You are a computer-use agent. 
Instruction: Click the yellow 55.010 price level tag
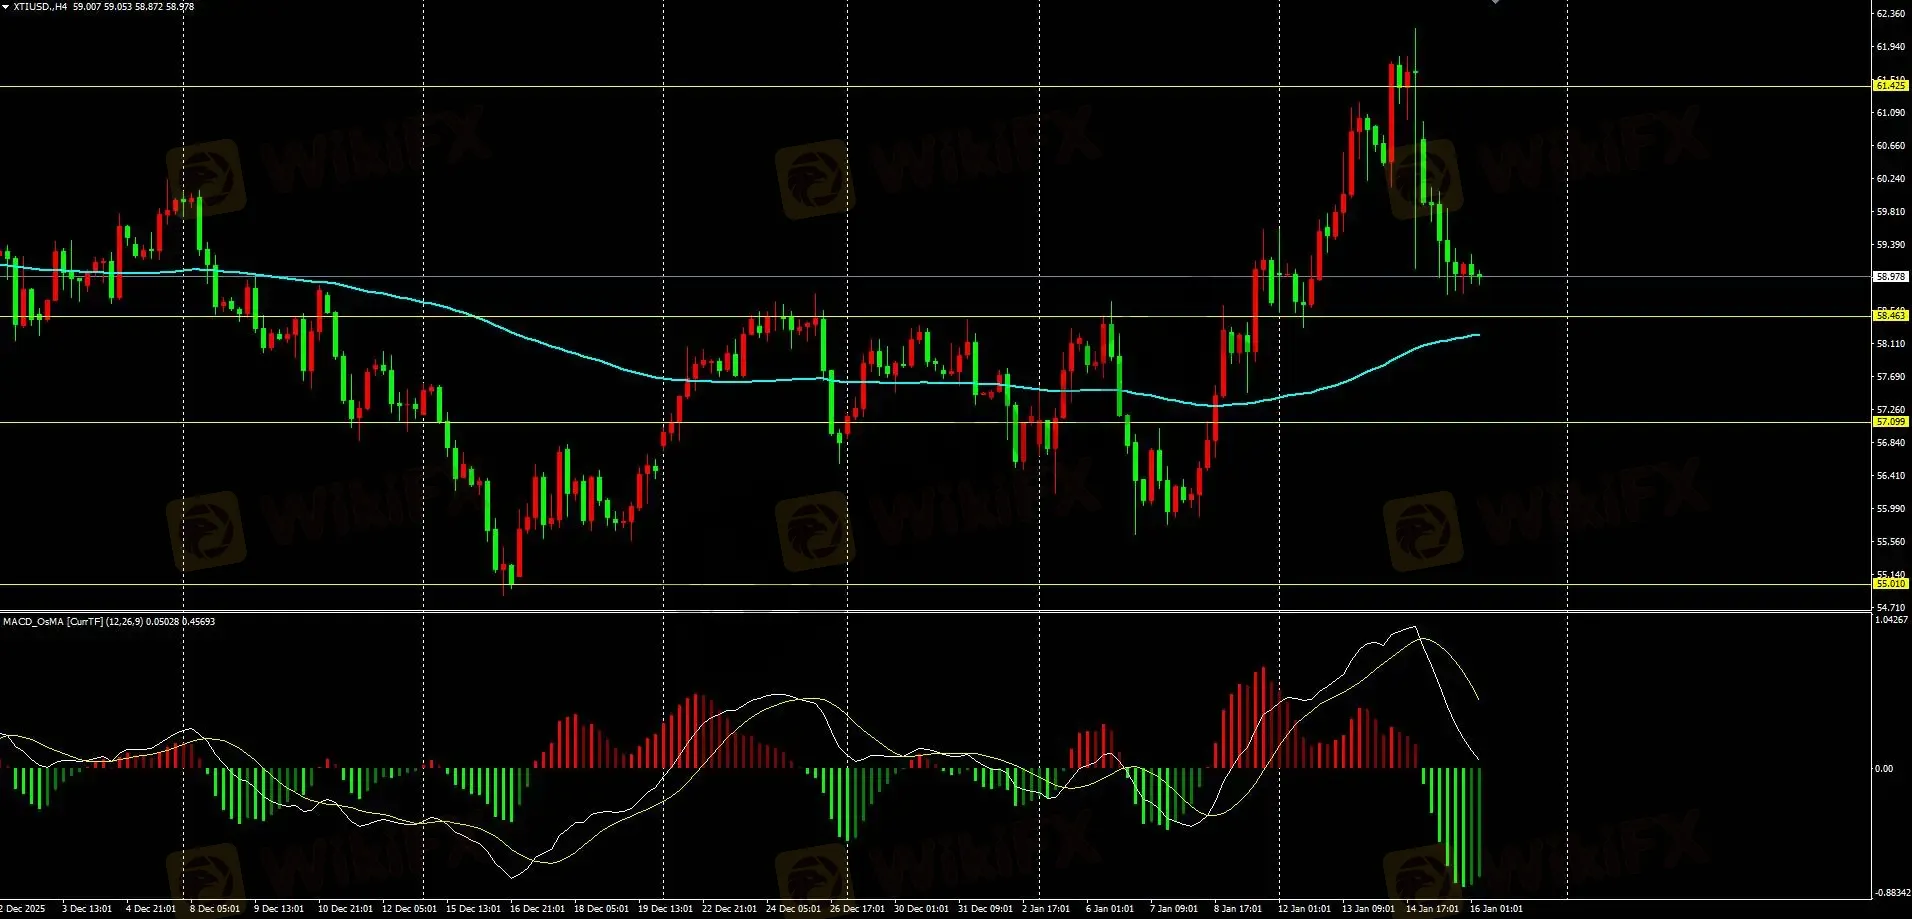coord(1890,584)
